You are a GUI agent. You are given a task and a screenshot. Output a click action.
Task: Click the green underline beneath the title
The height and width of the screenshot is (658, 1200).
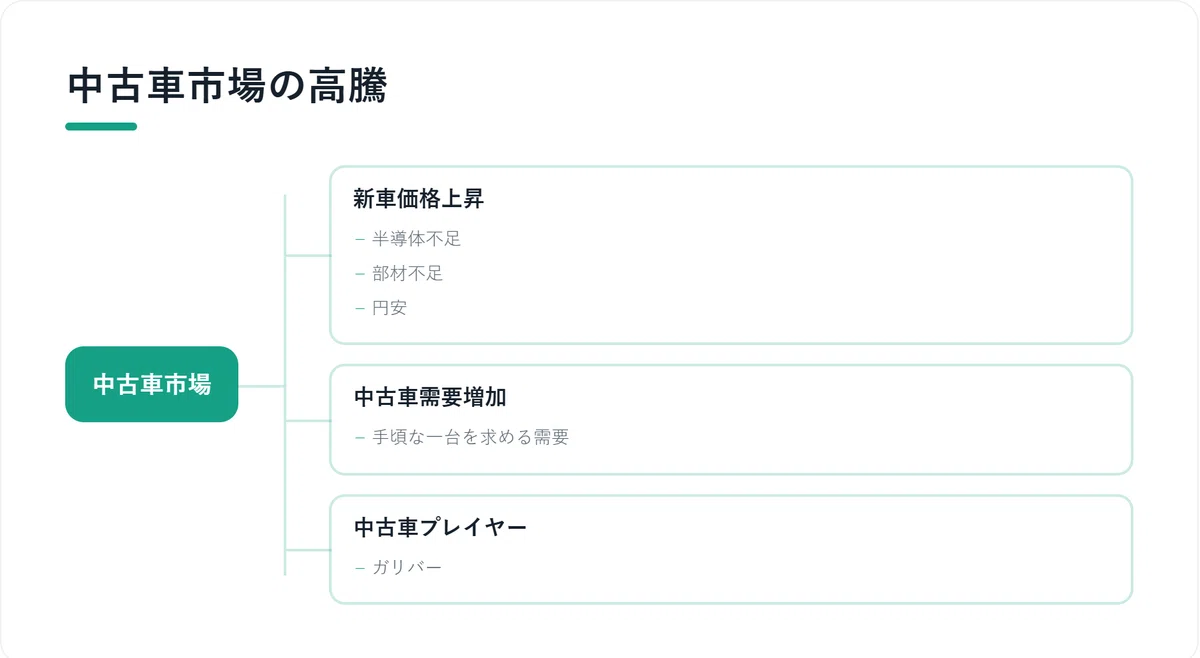click(101, 126)
